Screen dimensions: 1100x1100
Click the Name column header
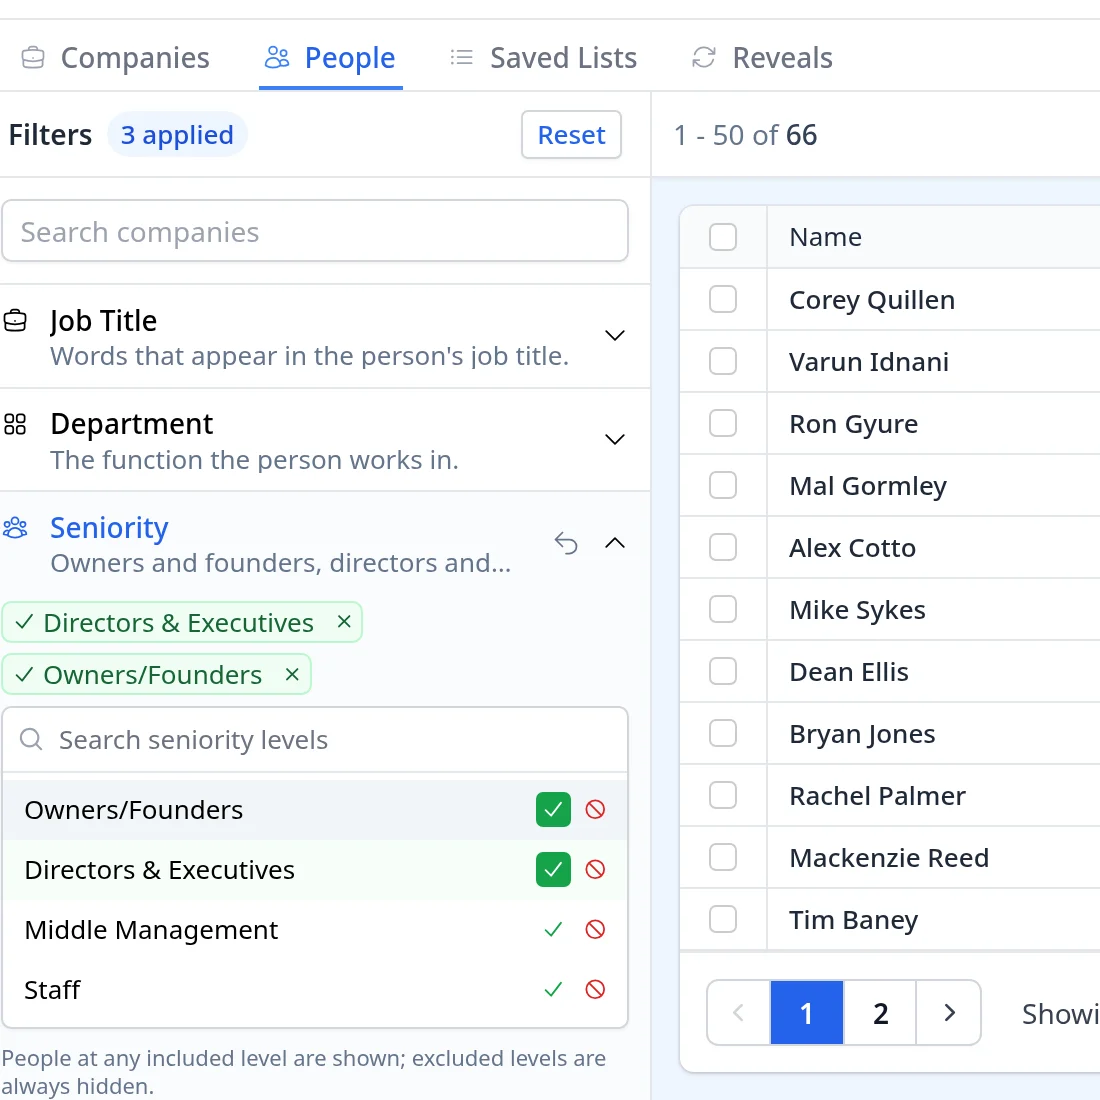826,237
